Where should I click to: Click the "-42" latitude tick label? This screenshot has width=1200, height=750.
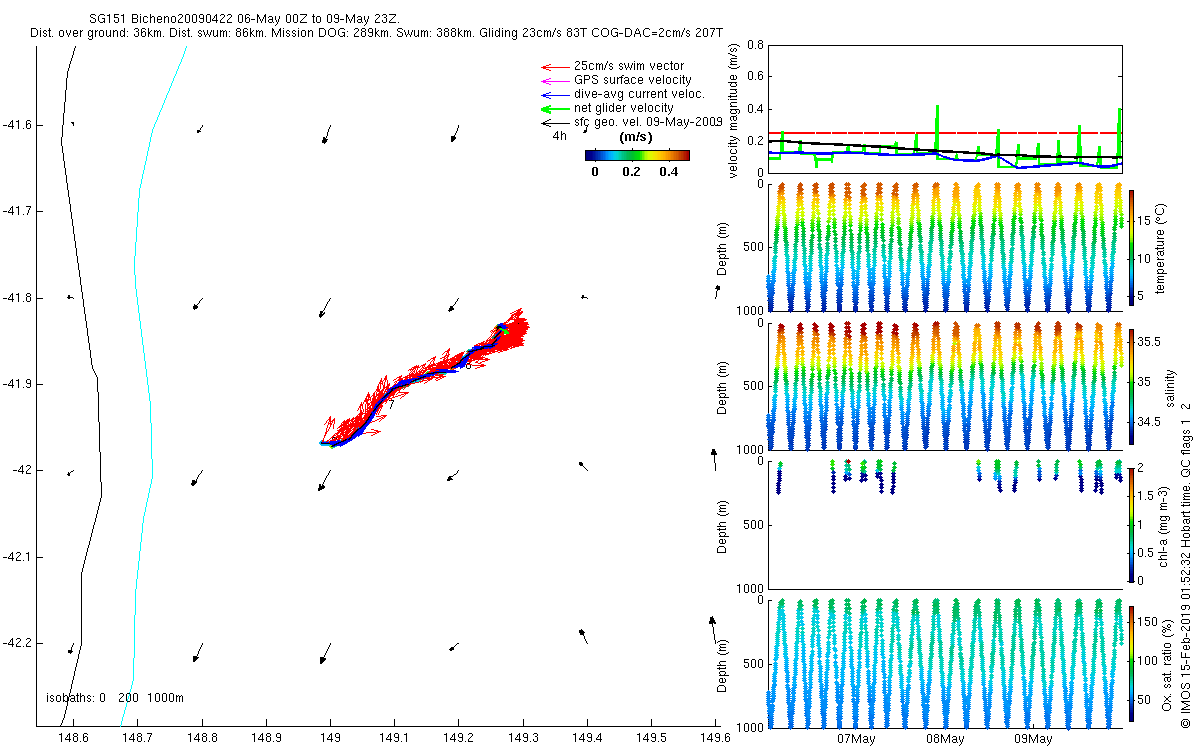coord(20,470)
